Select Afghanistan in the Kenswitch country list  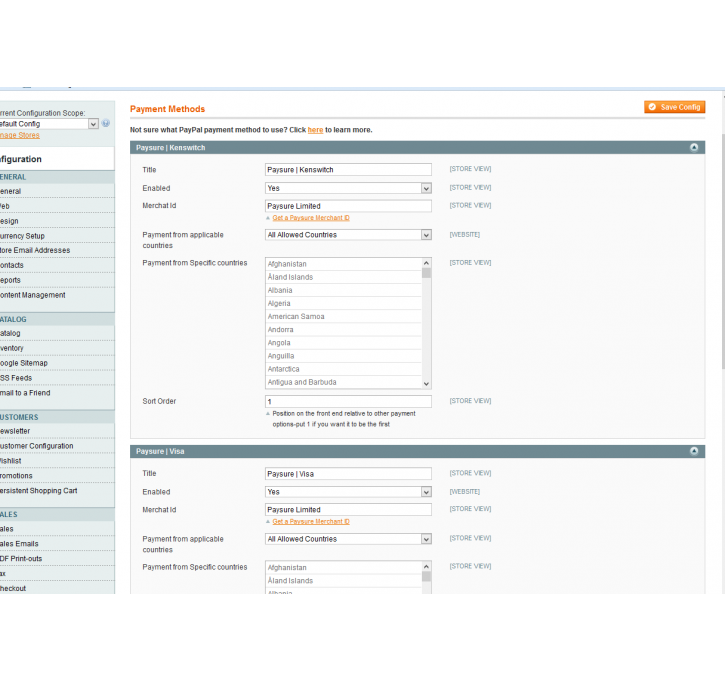pos(344,264)
